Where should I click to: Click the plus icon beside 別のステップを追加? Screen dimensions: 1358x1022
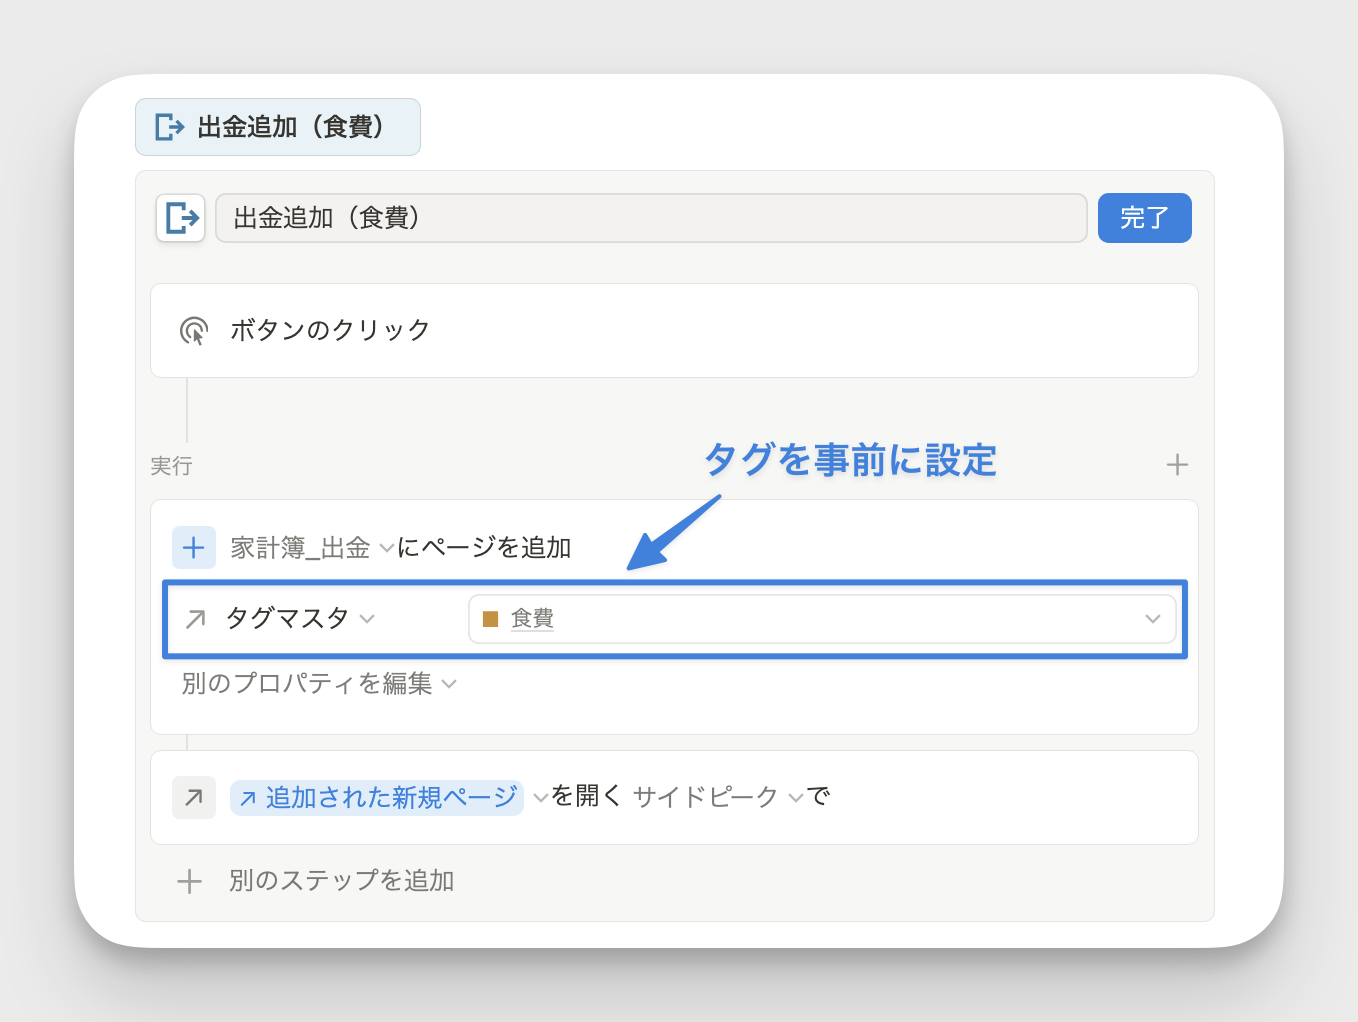(x=189, y=881)
